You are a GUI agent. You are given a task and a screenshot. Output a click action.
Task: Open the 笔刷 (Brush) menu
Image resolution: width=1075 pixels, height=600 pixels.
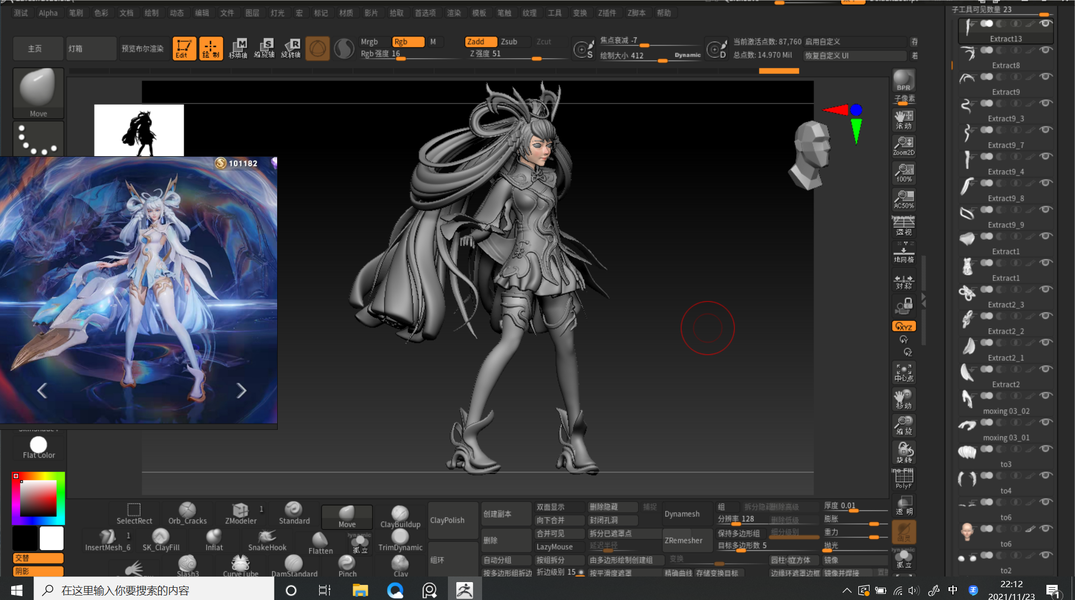75,13
